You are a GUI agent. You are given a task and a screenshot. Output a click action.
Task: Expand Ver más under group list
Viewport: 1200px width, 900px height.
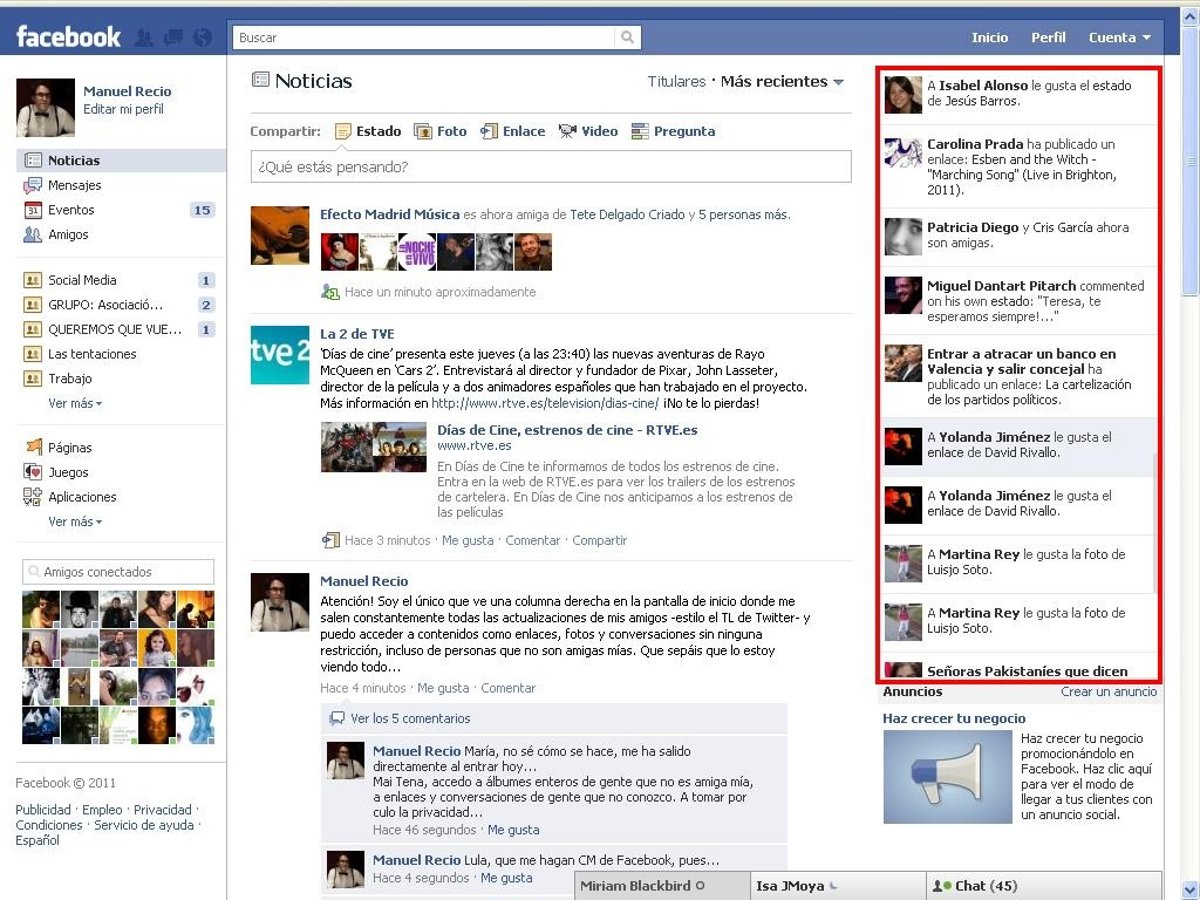[x=75, y=403]
